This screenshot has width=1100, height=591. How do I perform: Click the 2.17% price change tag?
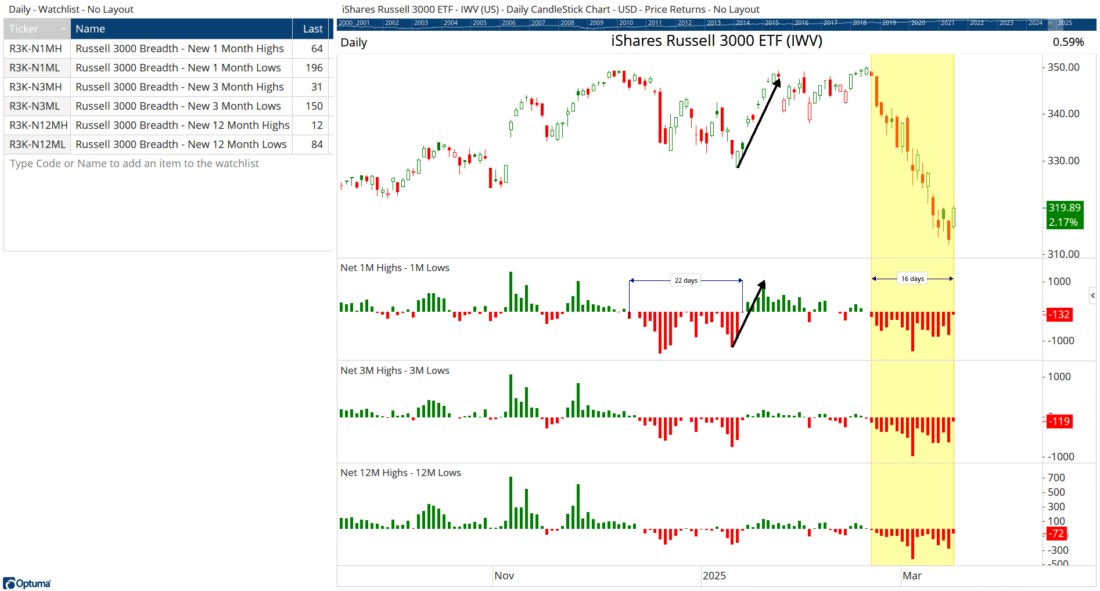click(x=1063, y=222)
